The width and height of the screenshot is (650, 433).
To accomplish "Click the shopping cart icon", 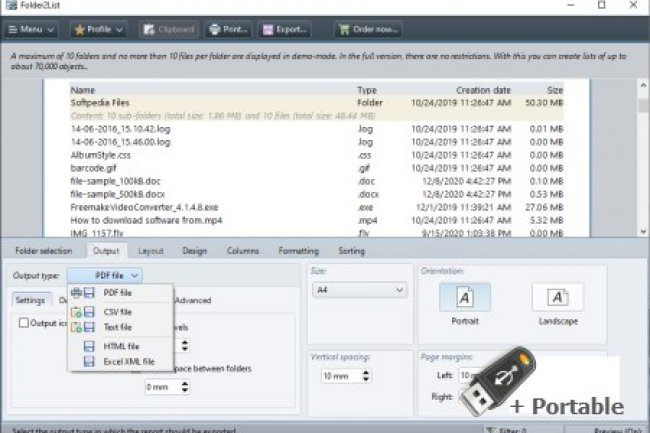I will pos(344,29).
